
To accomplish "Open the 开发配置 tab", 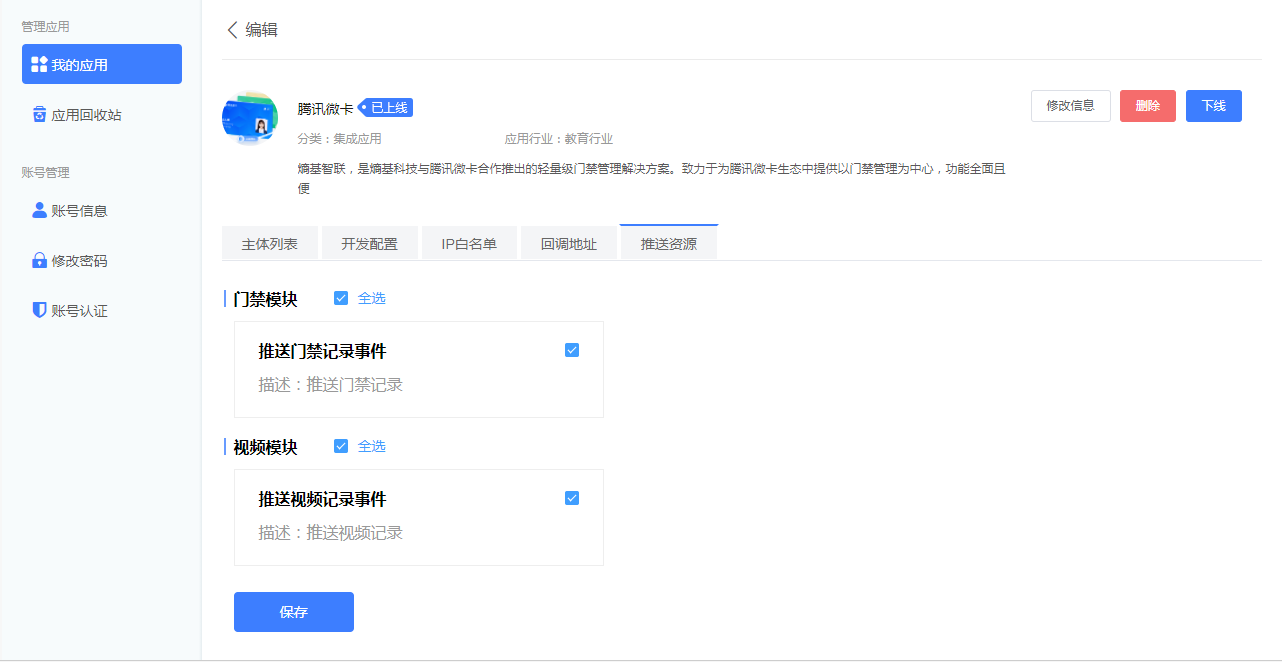I will click(x=369, y=242).
